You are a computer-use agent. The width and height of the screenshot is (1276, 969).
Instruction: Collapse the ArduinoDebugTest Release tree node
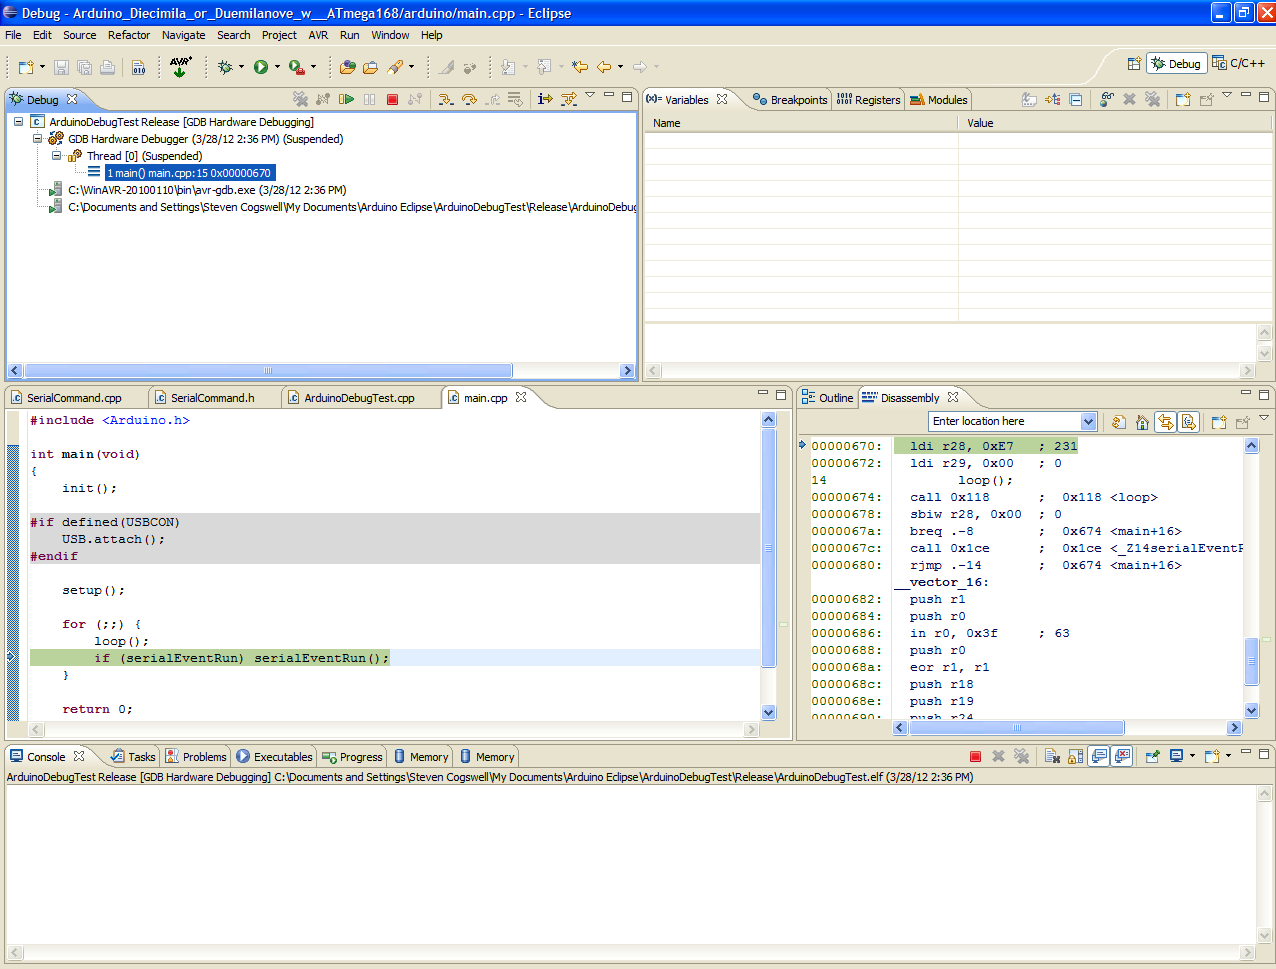coord(18,122)
